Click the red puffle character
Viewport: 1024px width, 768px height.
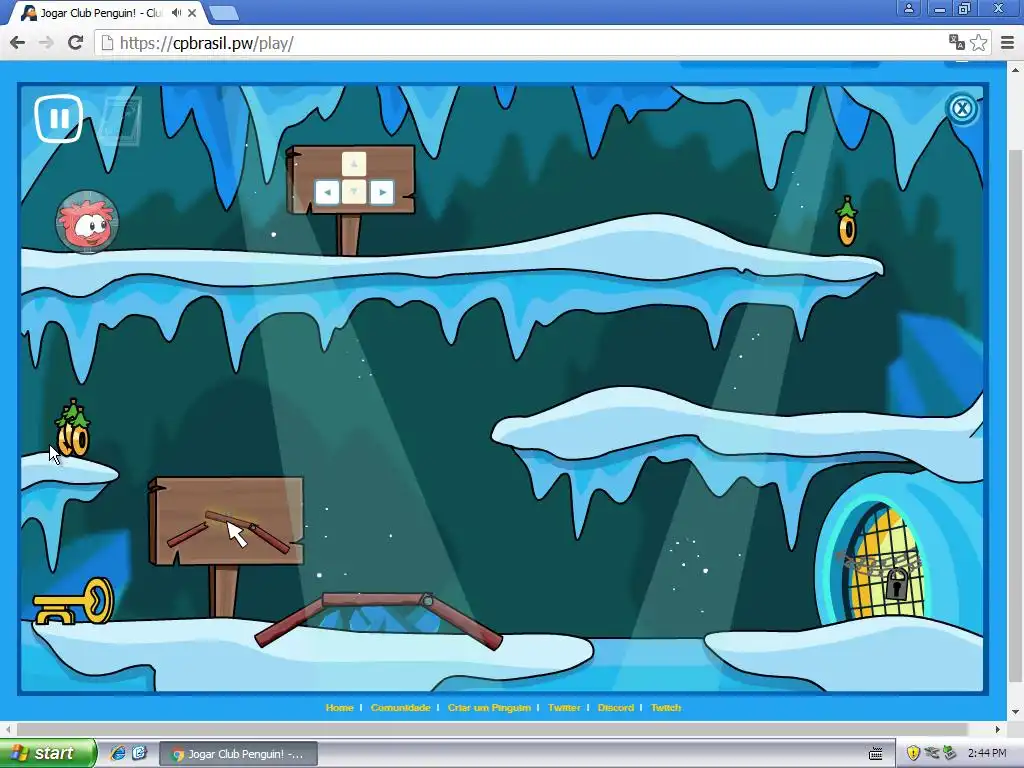[87, 221]
